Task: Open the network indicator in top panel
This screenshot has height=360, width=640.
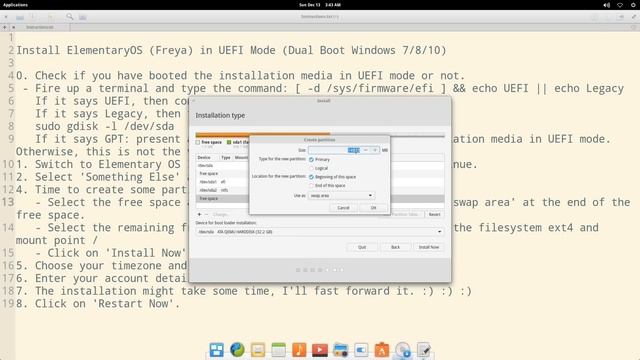Action: tap(620, 5)
